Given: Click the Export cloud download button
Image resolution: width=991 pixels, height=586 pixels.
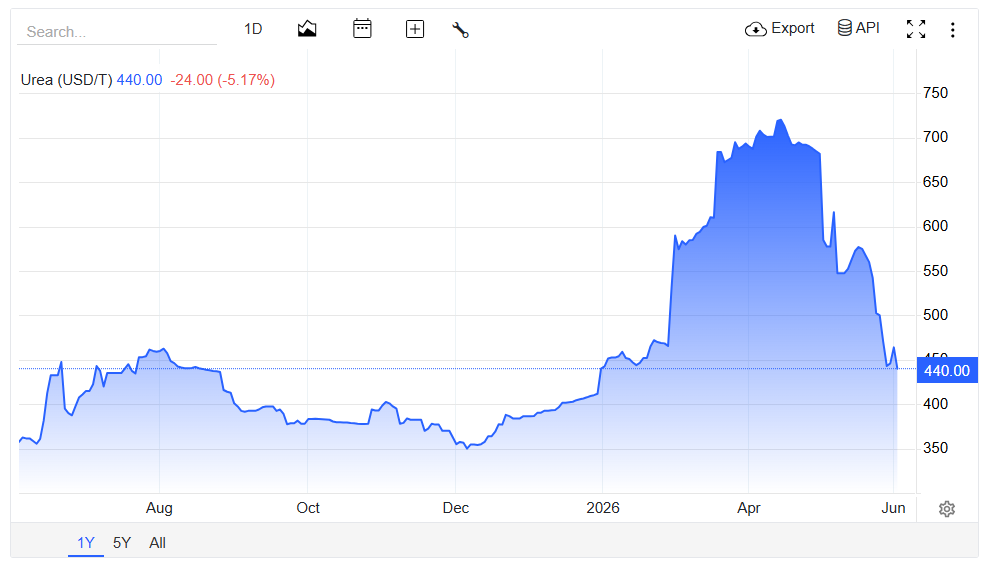Looking at the screenshot, I should [x=780, y=28].
